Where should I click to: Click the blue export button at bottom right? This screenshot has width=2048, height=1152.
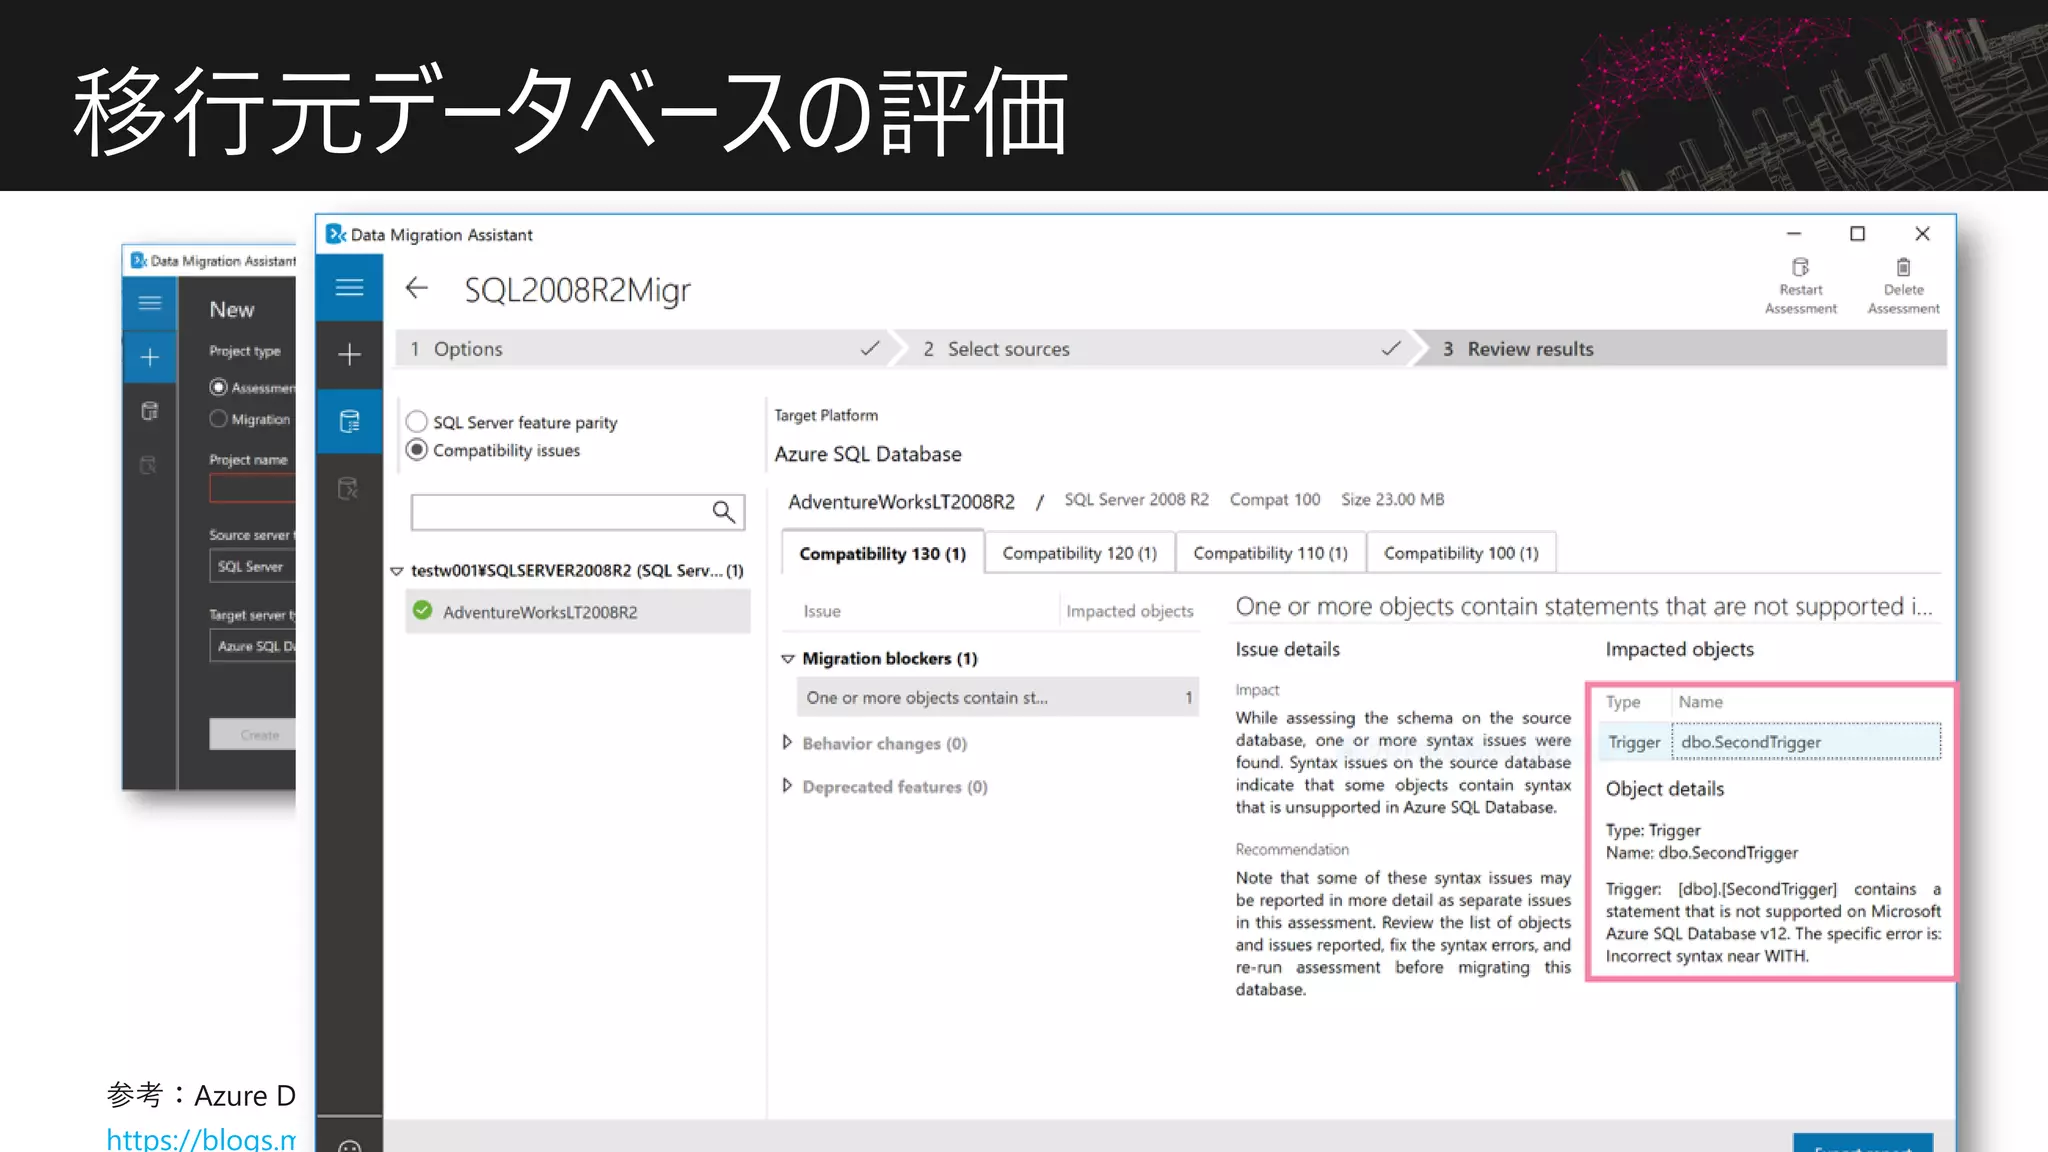[x=1862, y=1143]
